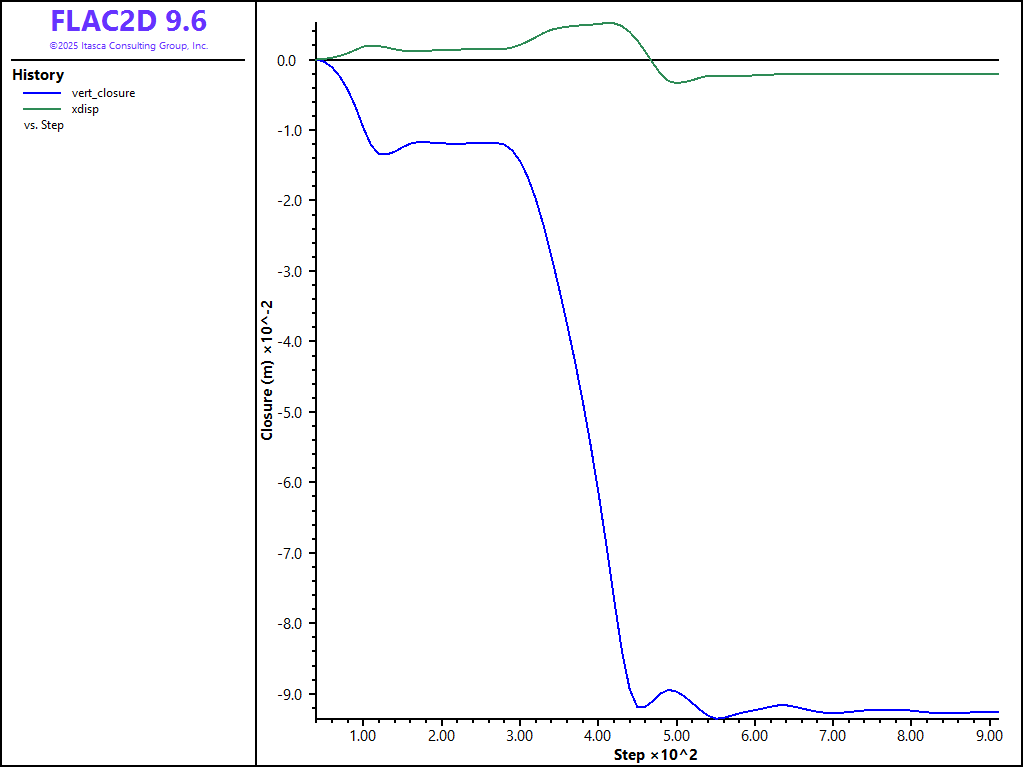This screenshot has width=1024, height=768.
Task: Click the 7.00 x-axis tick label
Action: (x=832, y=735)
